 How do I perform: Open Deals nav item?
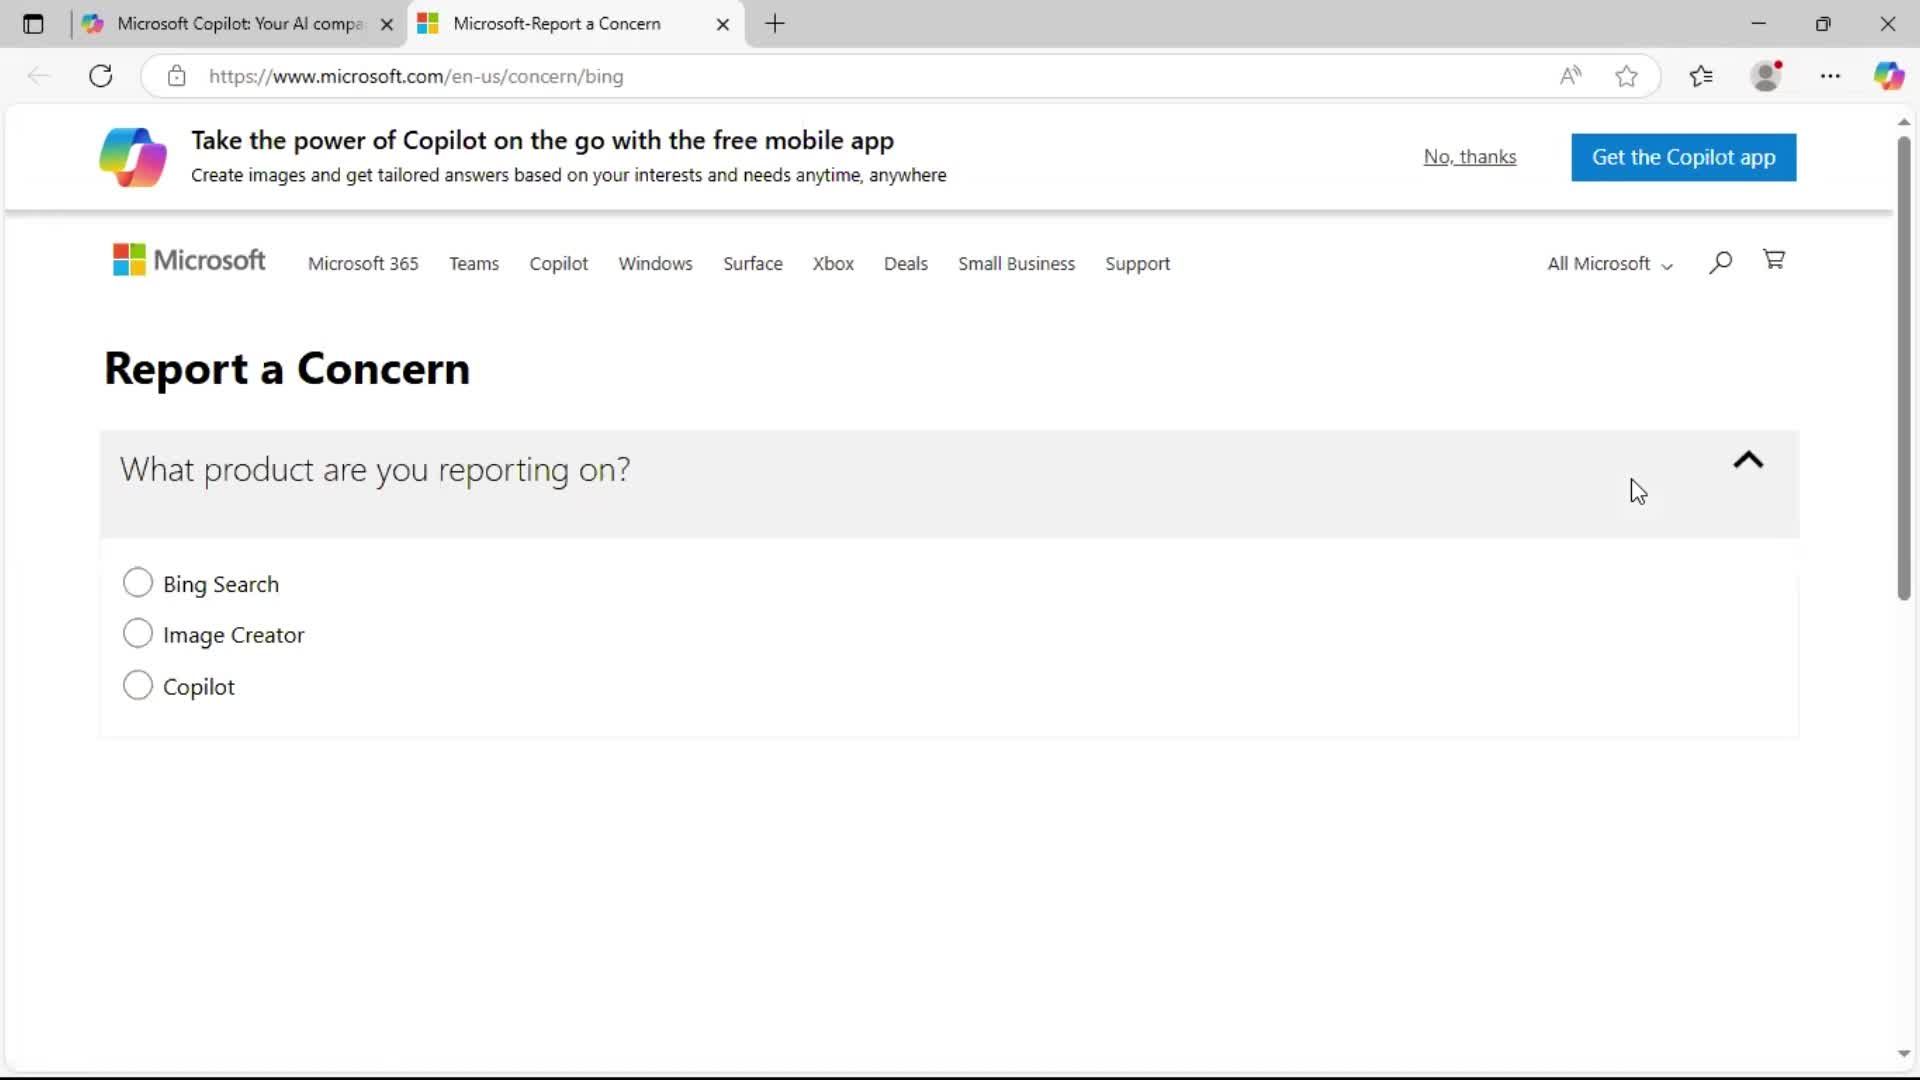coord(906,264)
